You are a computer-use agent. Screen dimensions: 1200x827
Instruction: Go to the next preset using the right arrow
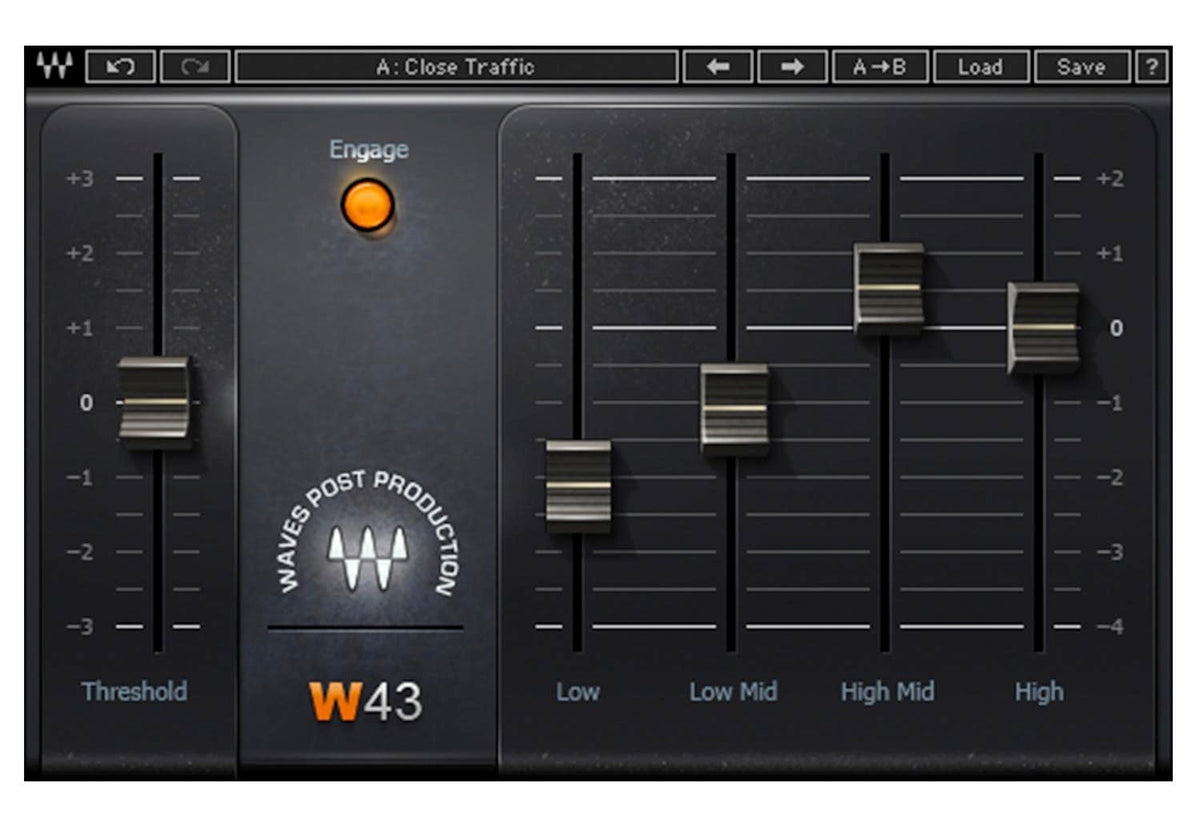point(792,67)
